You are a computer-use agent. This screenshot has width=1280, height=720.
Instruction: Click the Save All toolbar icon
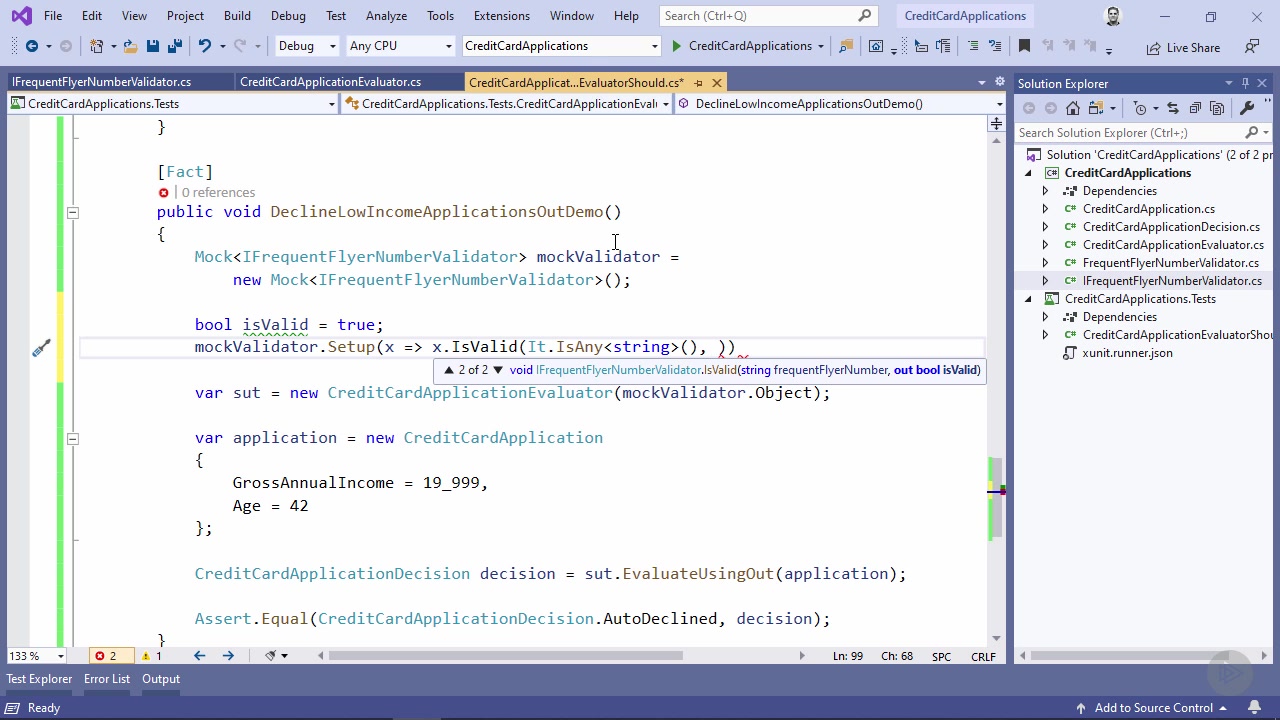174,46
